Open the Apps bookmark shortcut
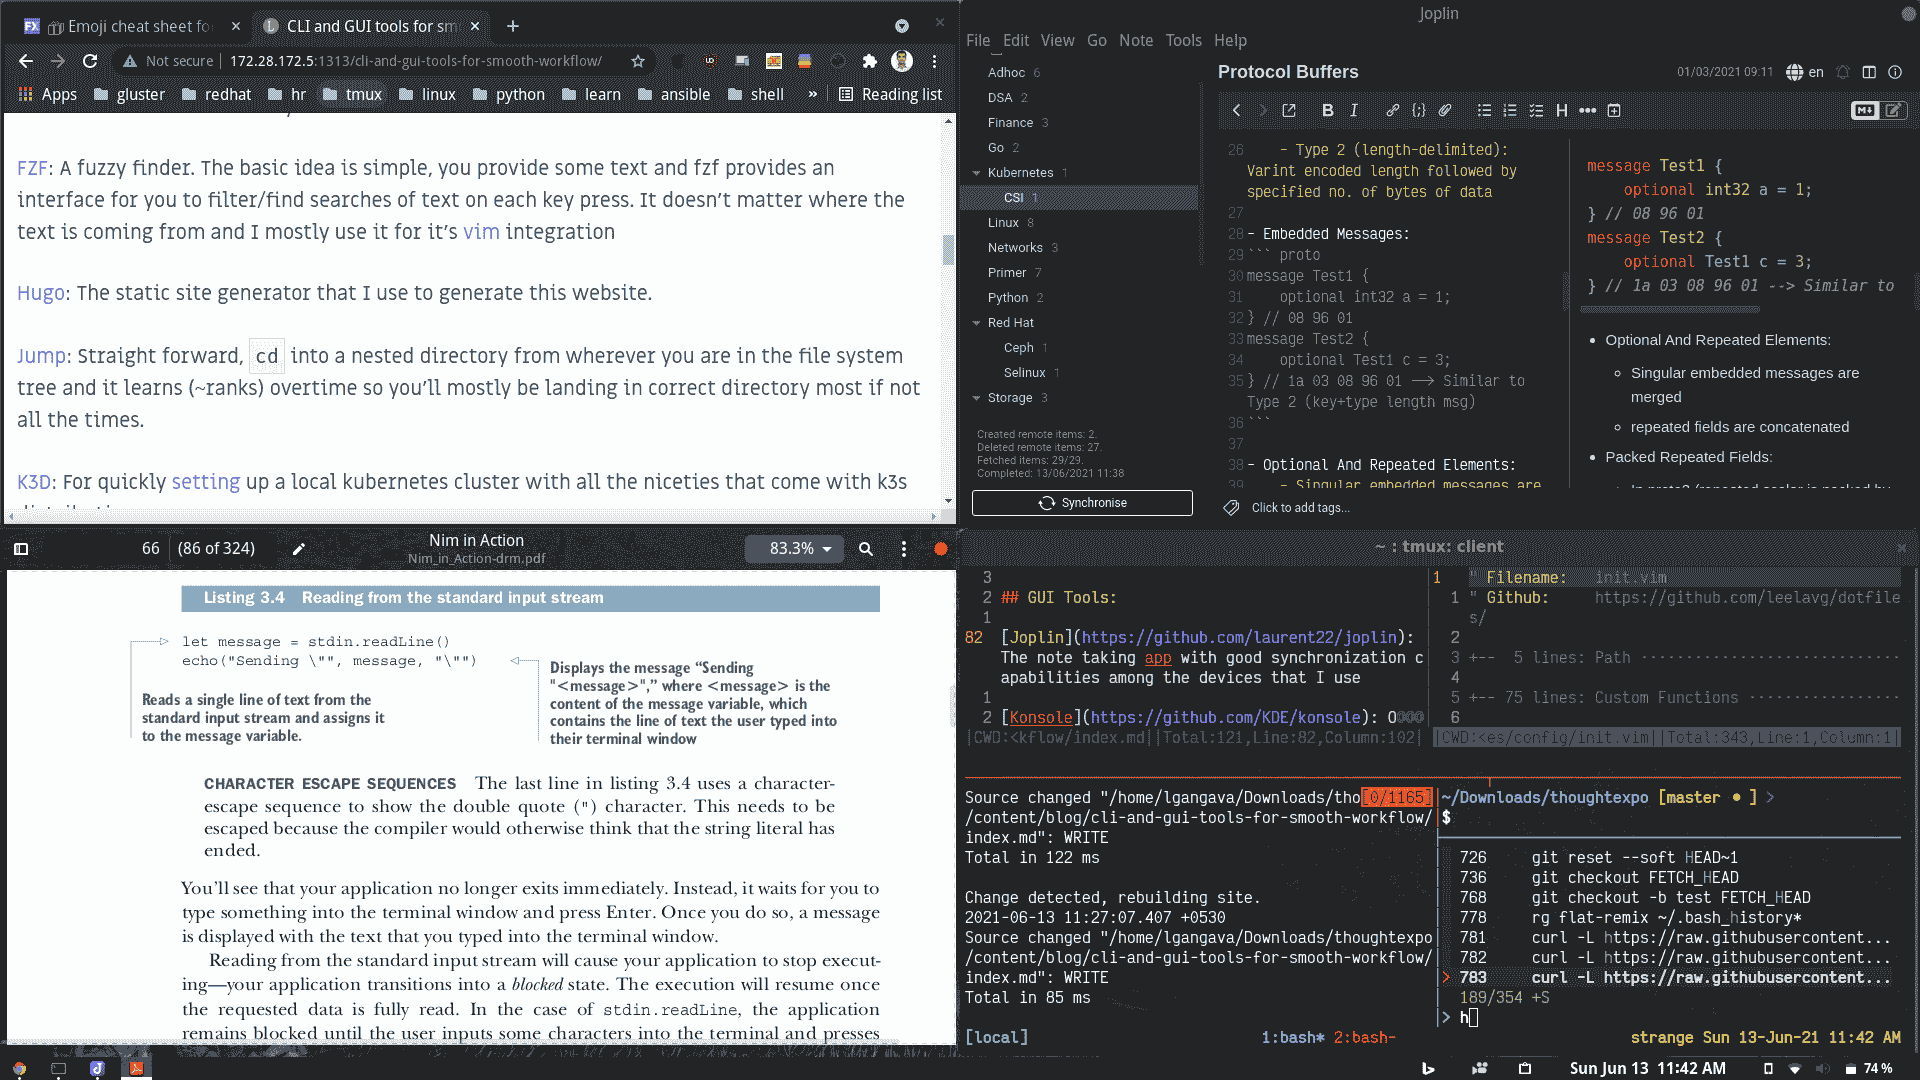Image resolution: width=1920 pixels, height=1080 pixels. tap(48, 94)
